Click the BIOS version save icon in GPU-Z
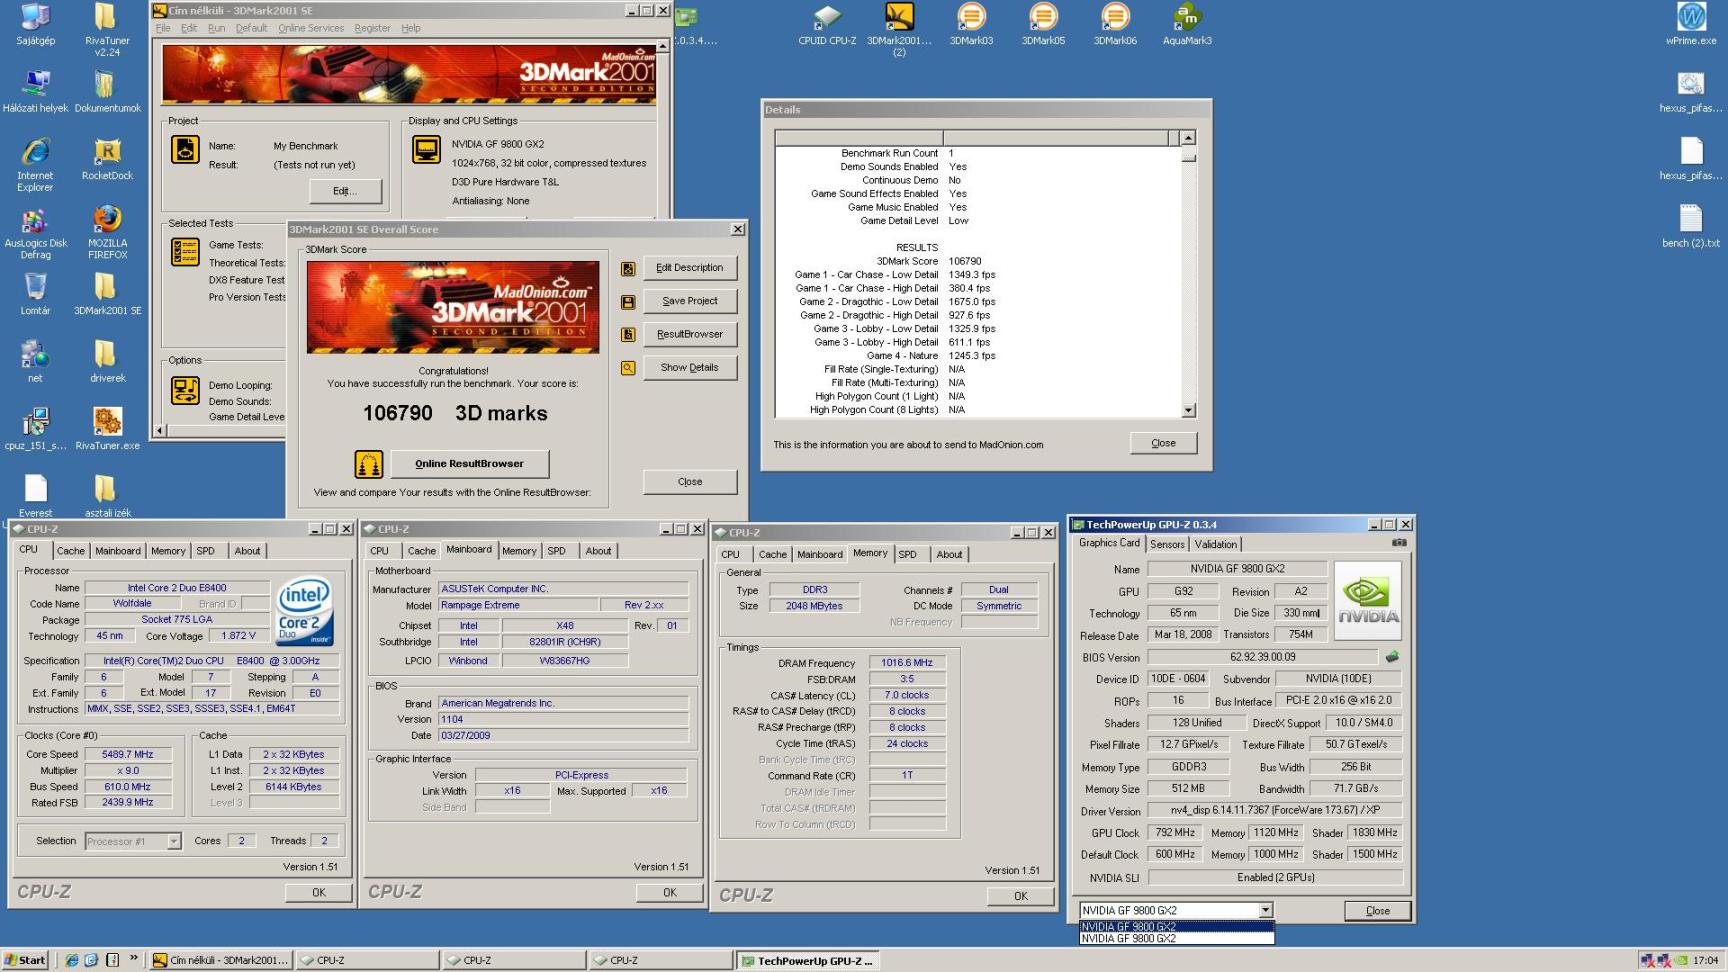1728x972 pixels. click(1392, 657)
